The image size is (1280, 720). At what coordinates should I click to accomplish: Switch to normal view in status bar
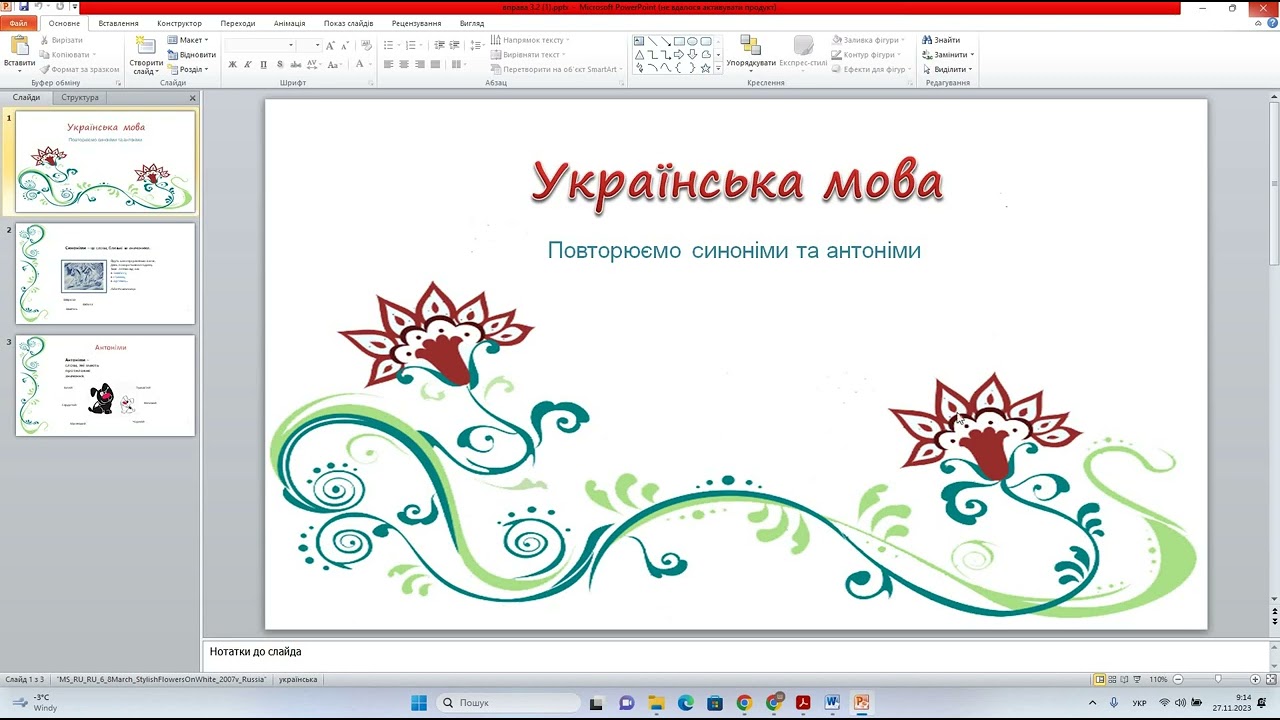pyautogui.click(x=1100, y=679)
